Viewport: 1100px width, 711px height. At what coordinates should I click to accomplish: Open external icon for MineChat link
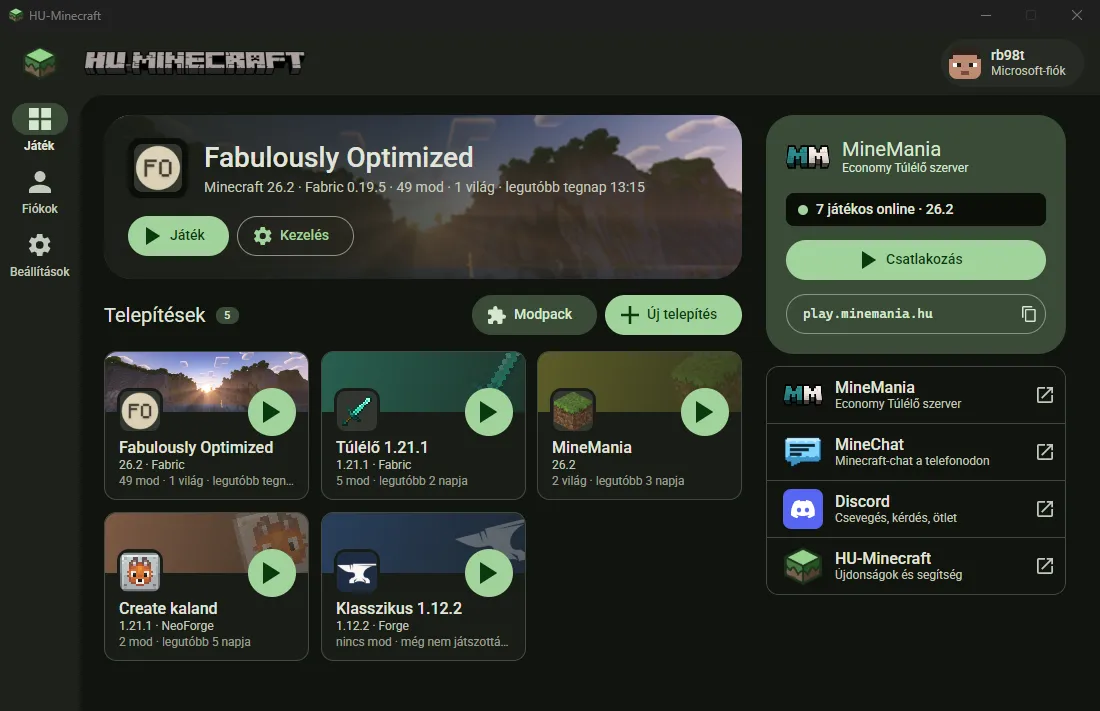pyautogui.click(x=1045, y=452)
